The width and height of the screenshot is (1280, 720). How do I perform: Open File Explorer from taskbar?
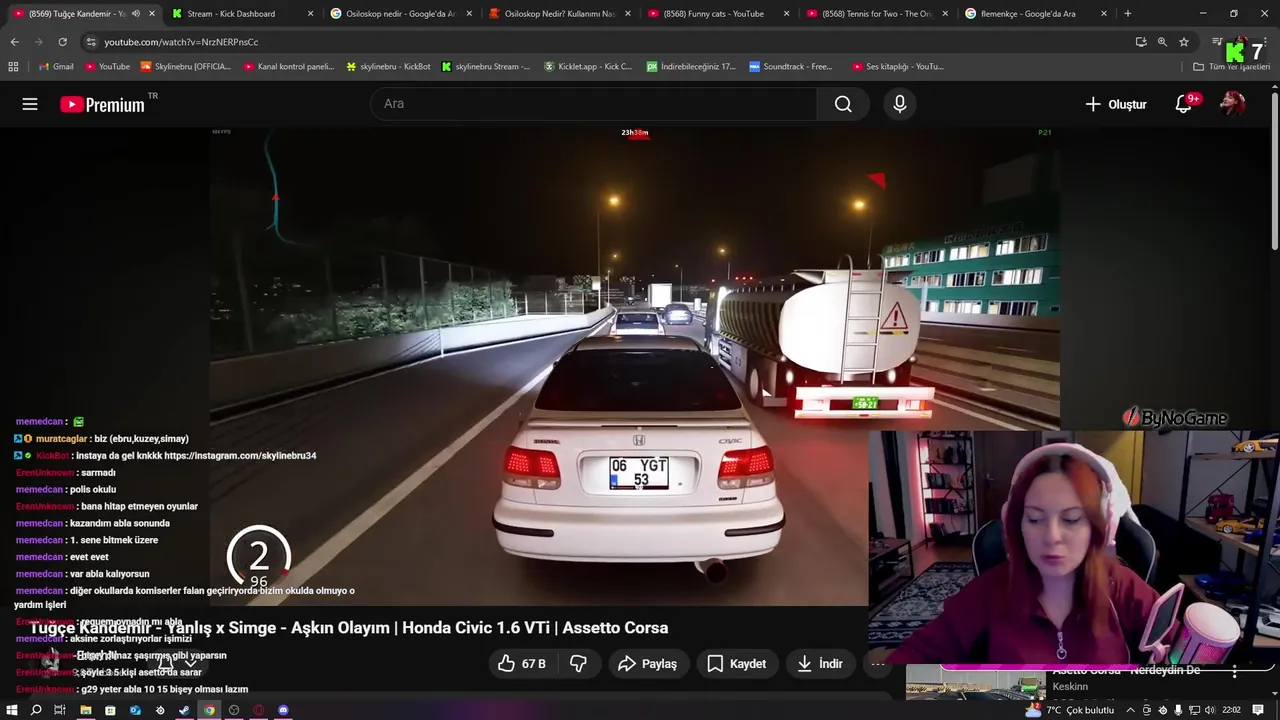[x=86, y=710]
